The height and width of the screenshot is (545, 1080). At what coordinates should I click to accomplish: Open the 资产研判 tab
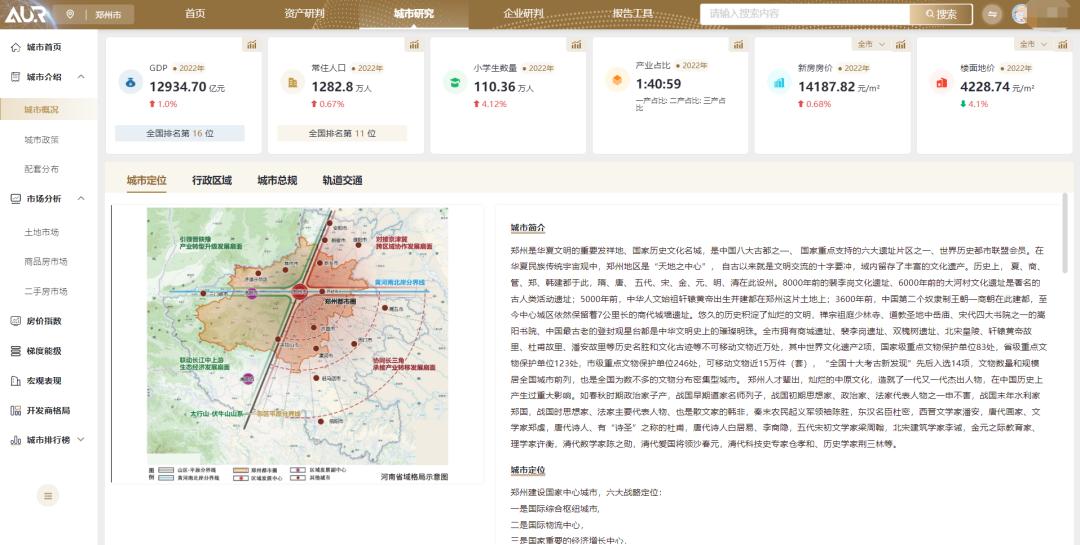pos(304,14)
